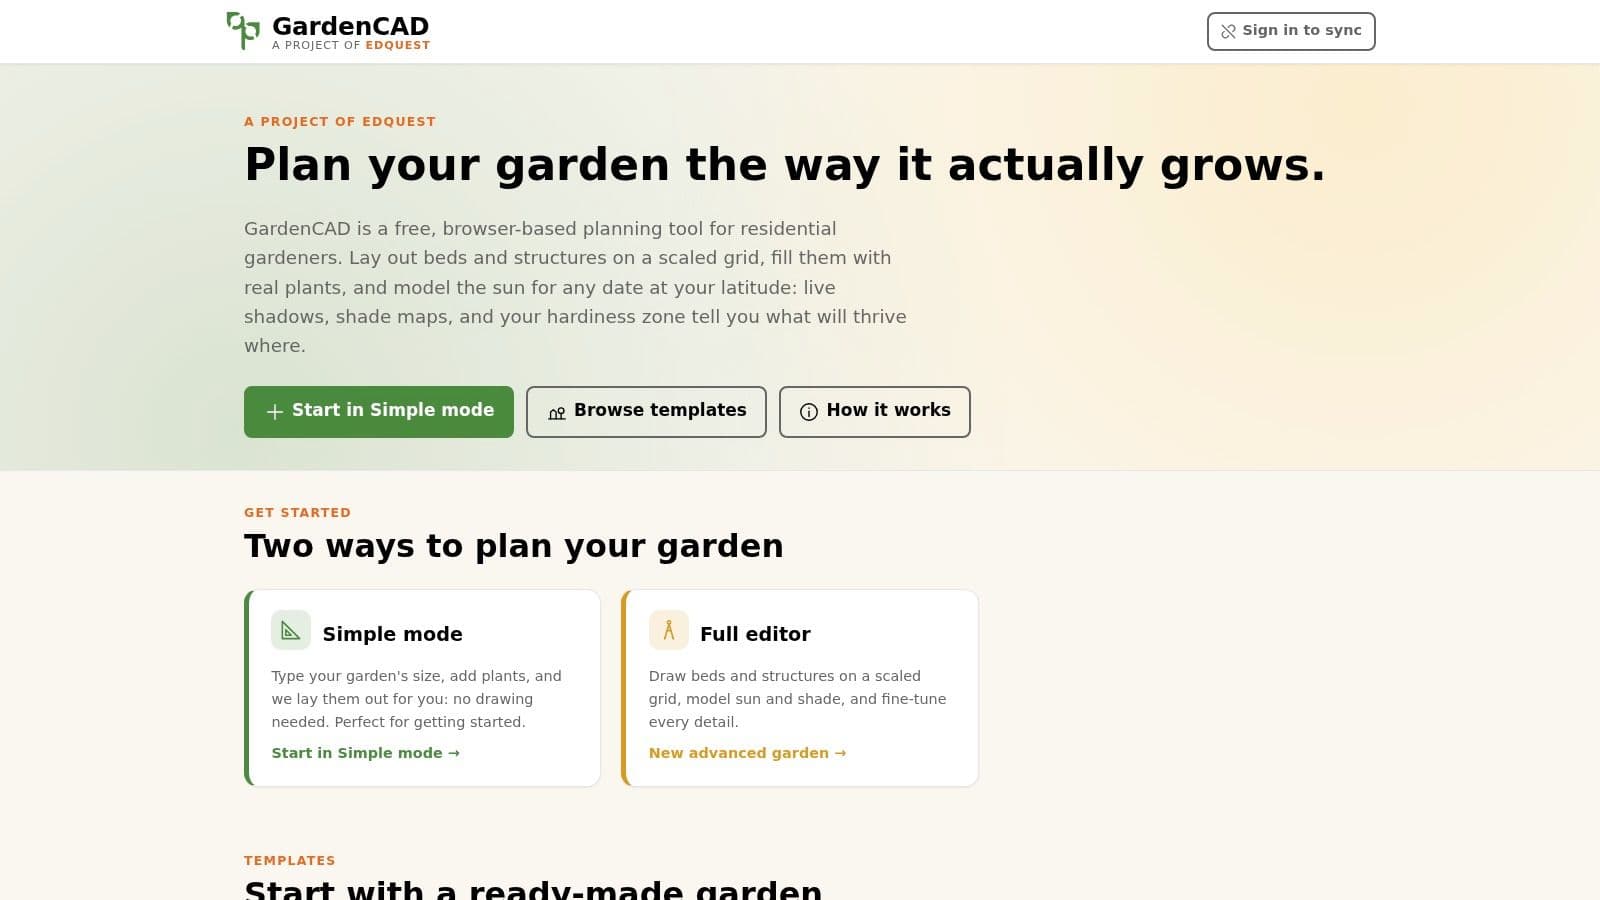Click the "Plan your garden the way it actually grows." headline
The height and width of the screenshot is (900, 1600).
785,165
